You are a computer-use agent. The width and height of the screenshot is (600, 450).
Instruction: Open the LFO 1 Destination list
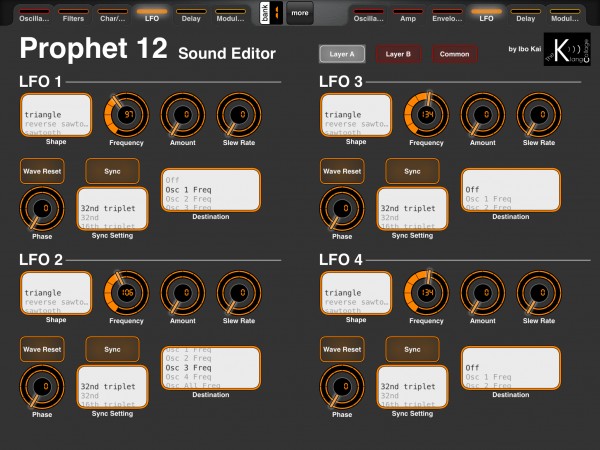(211, 190)
